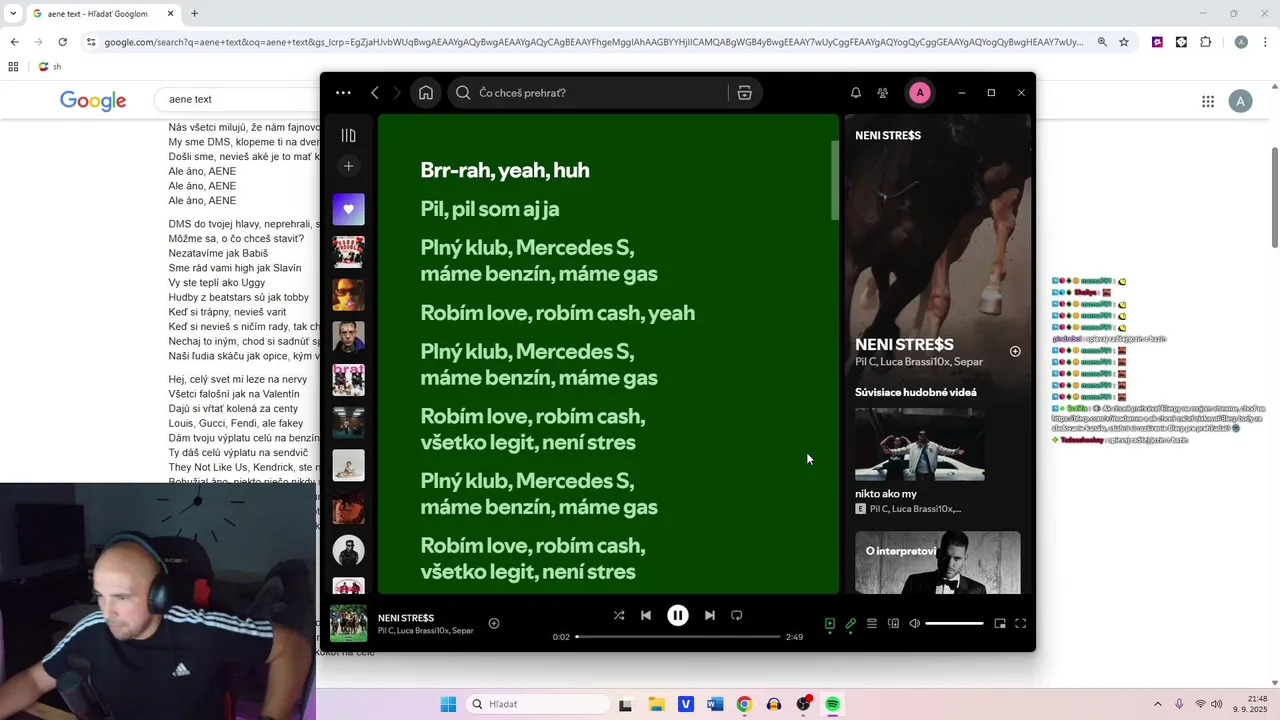Switch to 'aene text' Chrome tab
Screen dimensions: 1280x720
coord(100,14)
